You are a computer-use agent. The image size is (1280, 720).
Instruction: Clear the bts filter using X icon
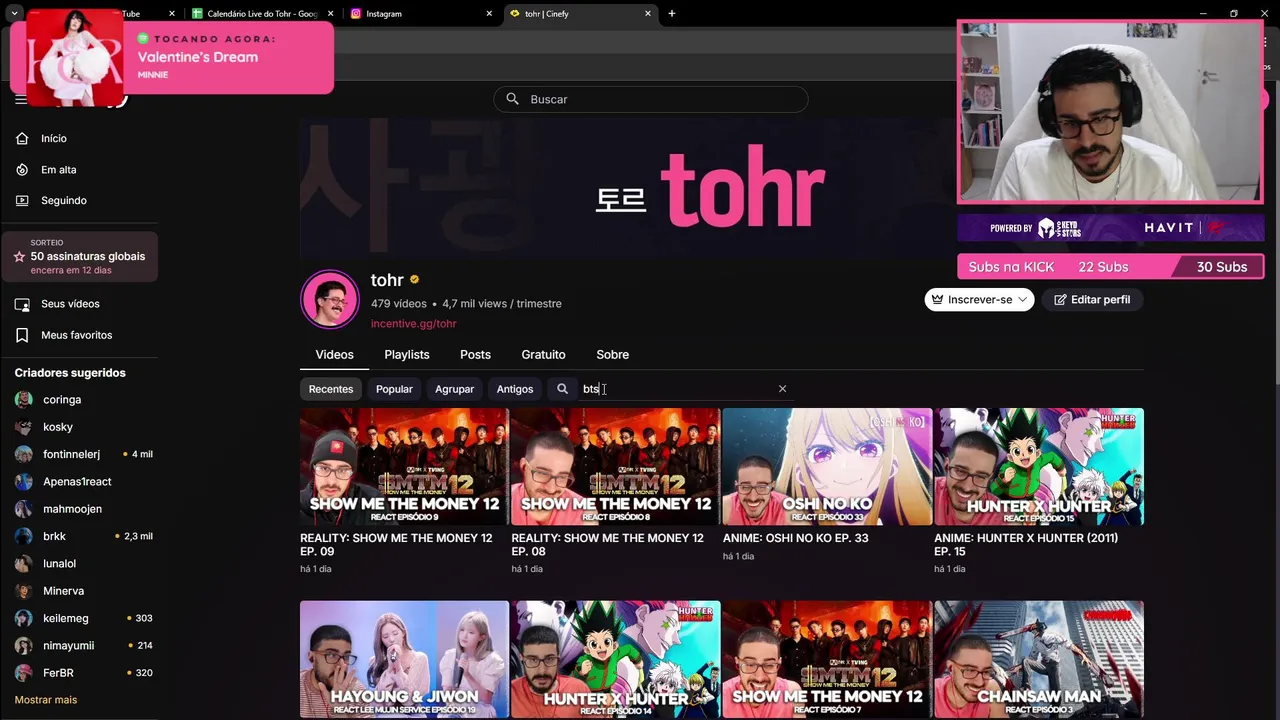click(782, 389)
